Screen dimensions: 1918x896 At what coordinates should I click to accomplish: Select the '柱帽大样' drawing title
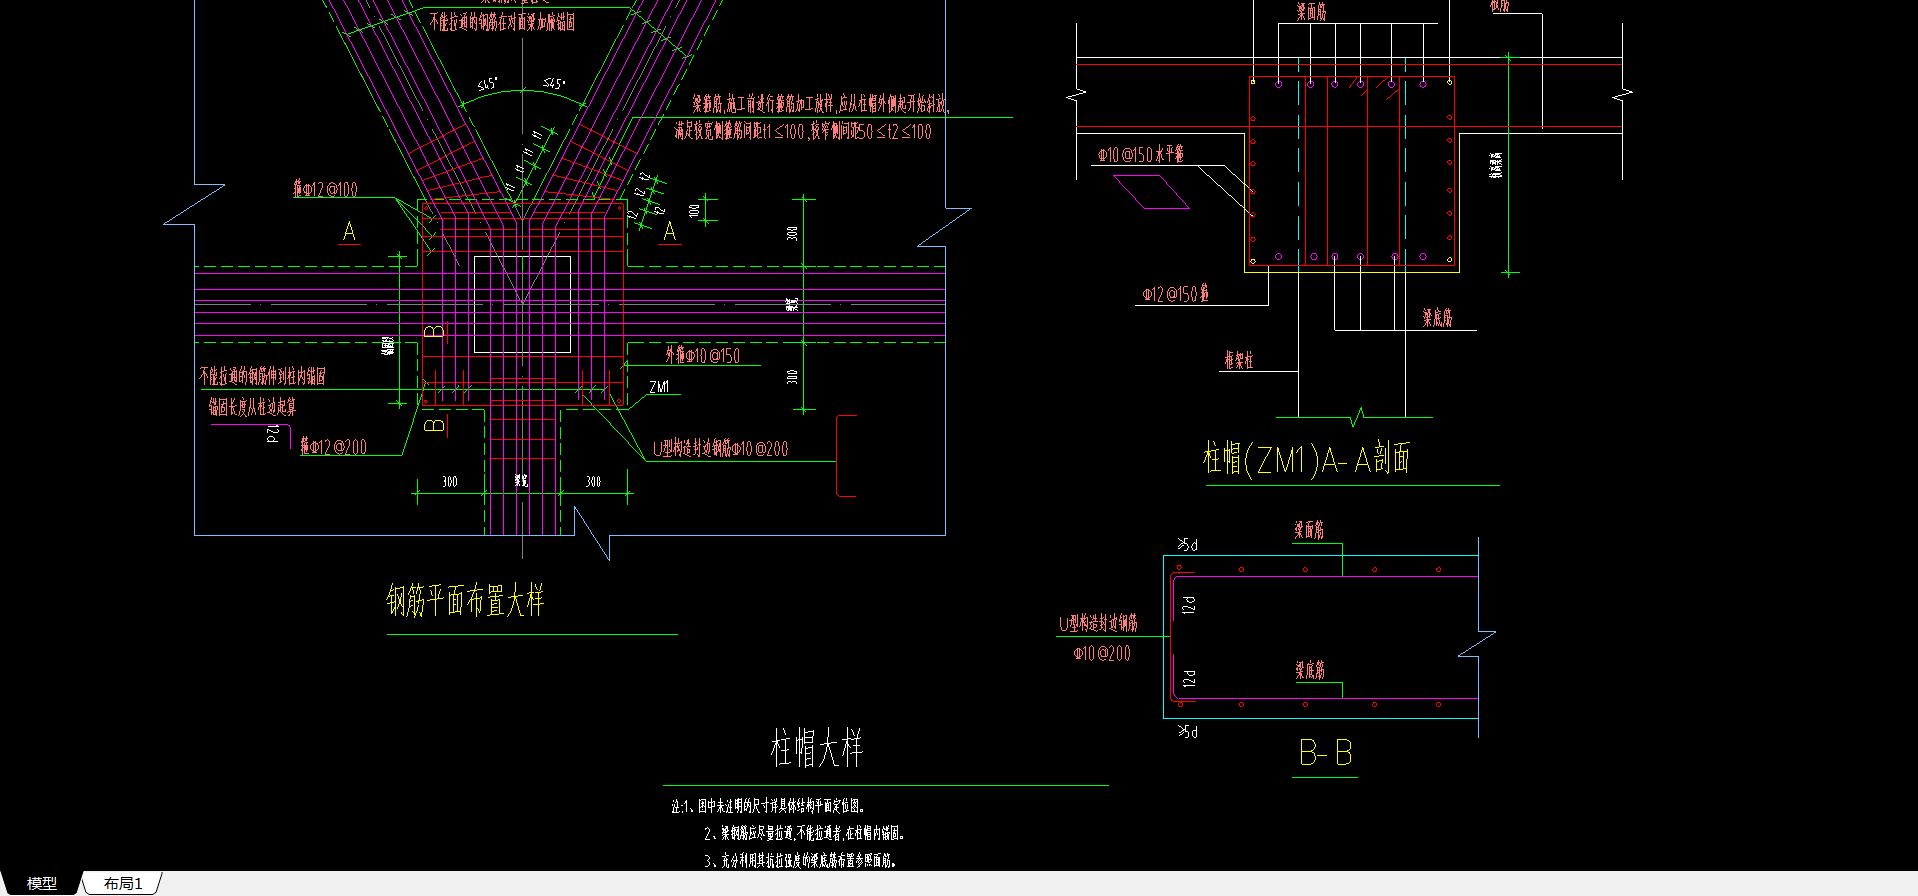tap(816, 748)
